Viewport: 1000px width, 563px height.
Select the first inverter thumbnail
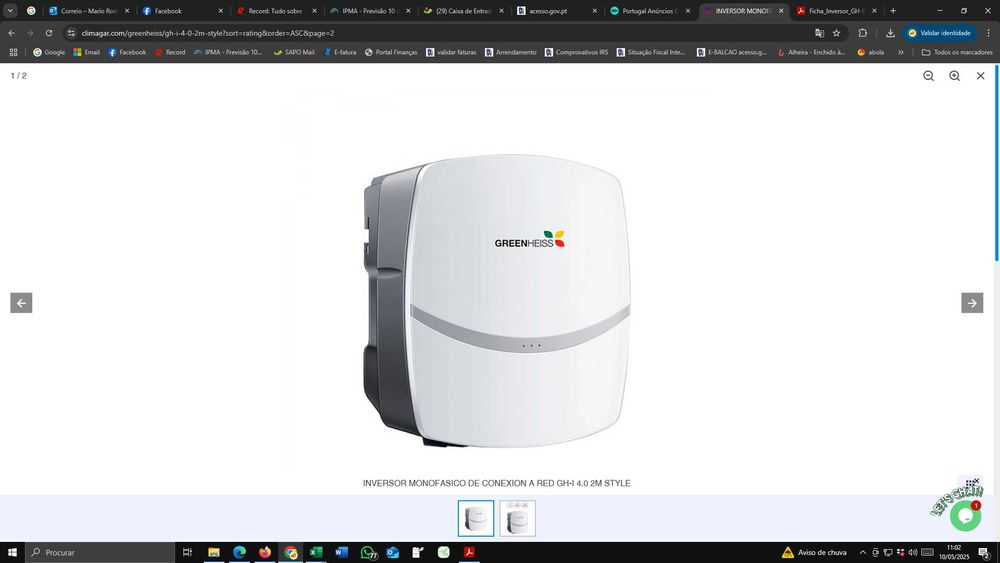pyautogui.click(x=476, y=518)
